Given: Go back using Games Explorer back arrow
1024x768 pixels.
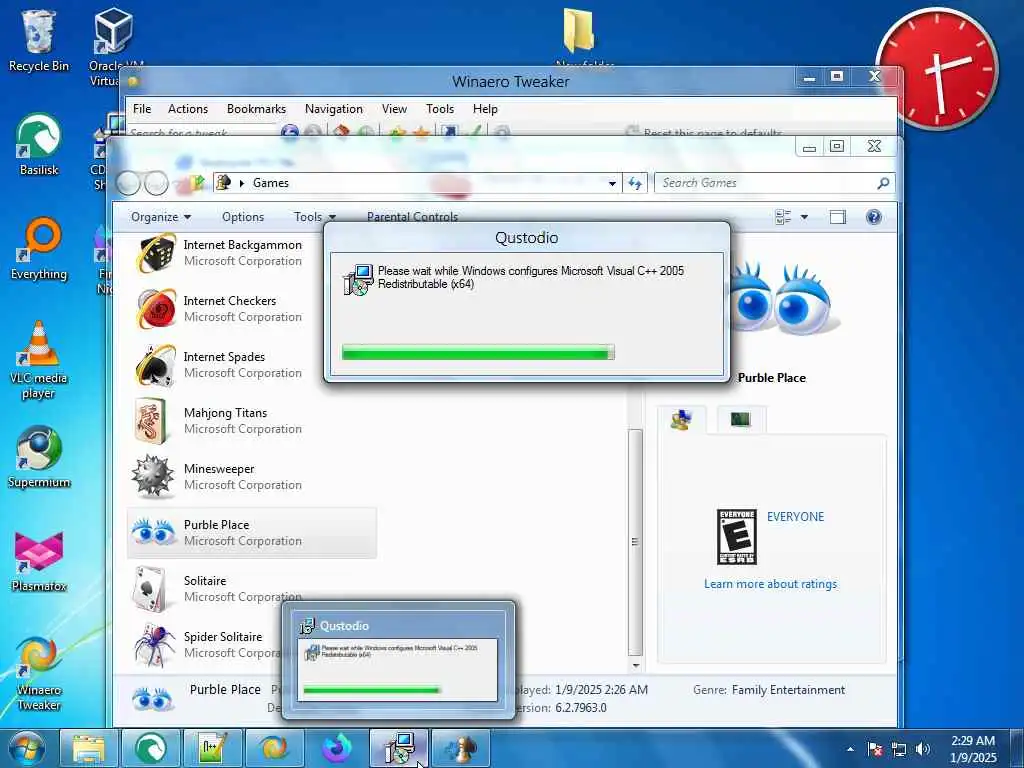Looking at the screenshot, I should tap(129, 184).
